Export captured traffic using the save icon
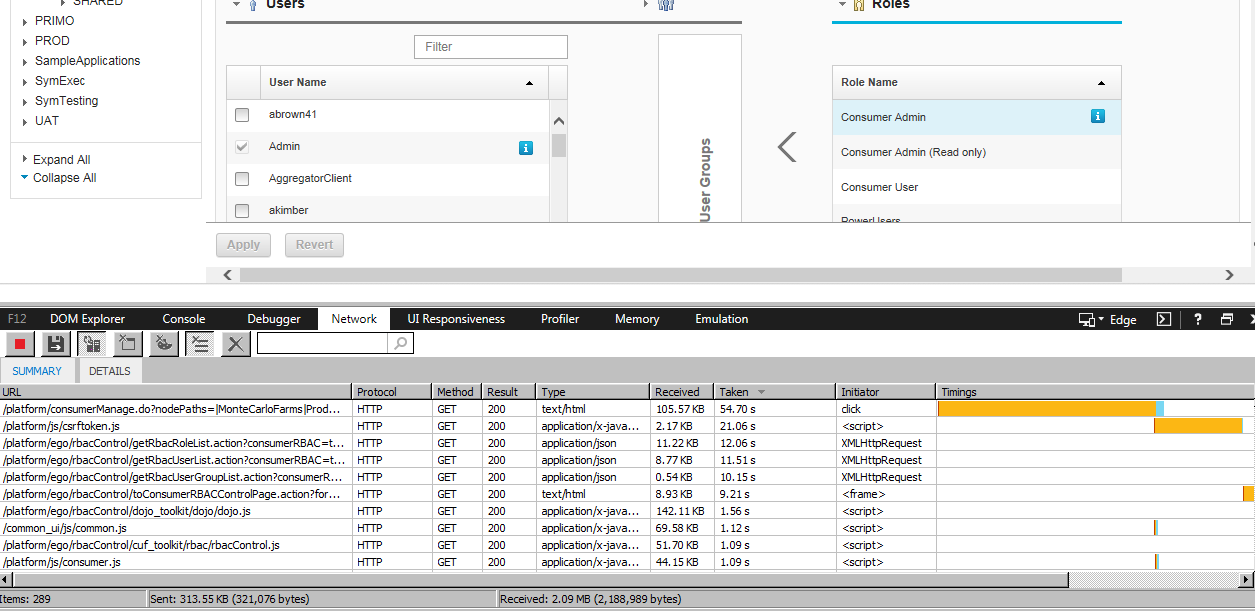The height and width of the screenshot is (611, 1255). click(56, 344)
